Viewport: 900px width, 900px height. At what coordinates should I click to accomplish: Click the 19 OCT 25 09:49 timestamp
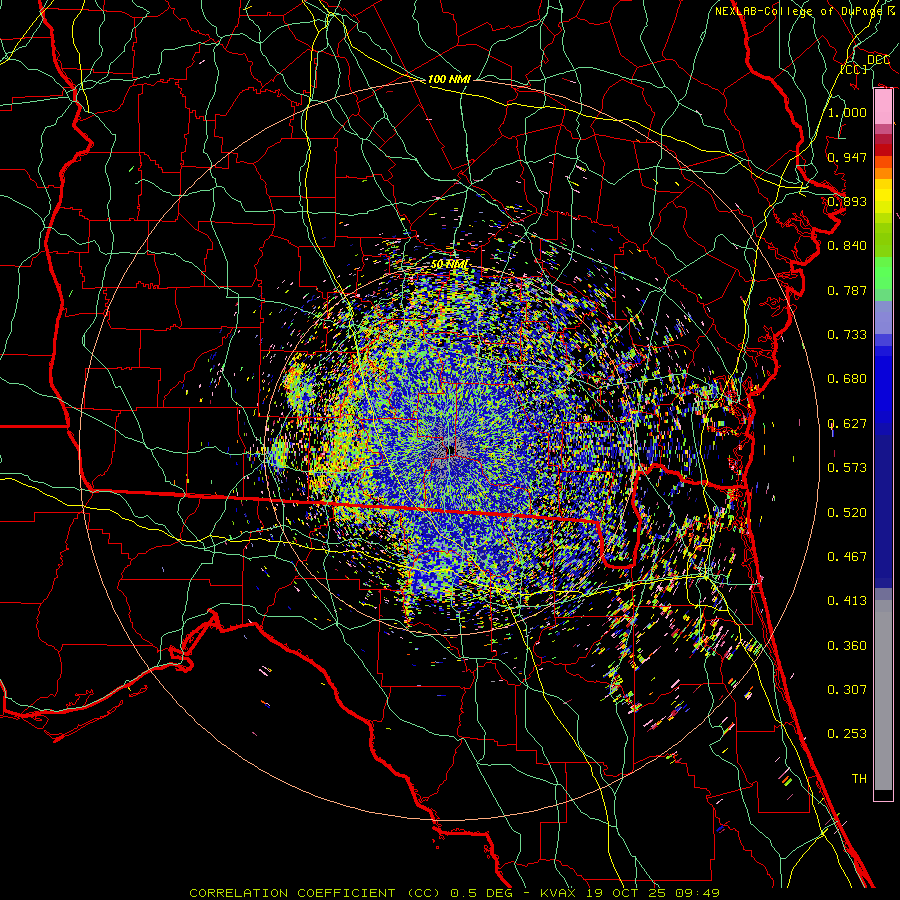click(x=654, y=893)
